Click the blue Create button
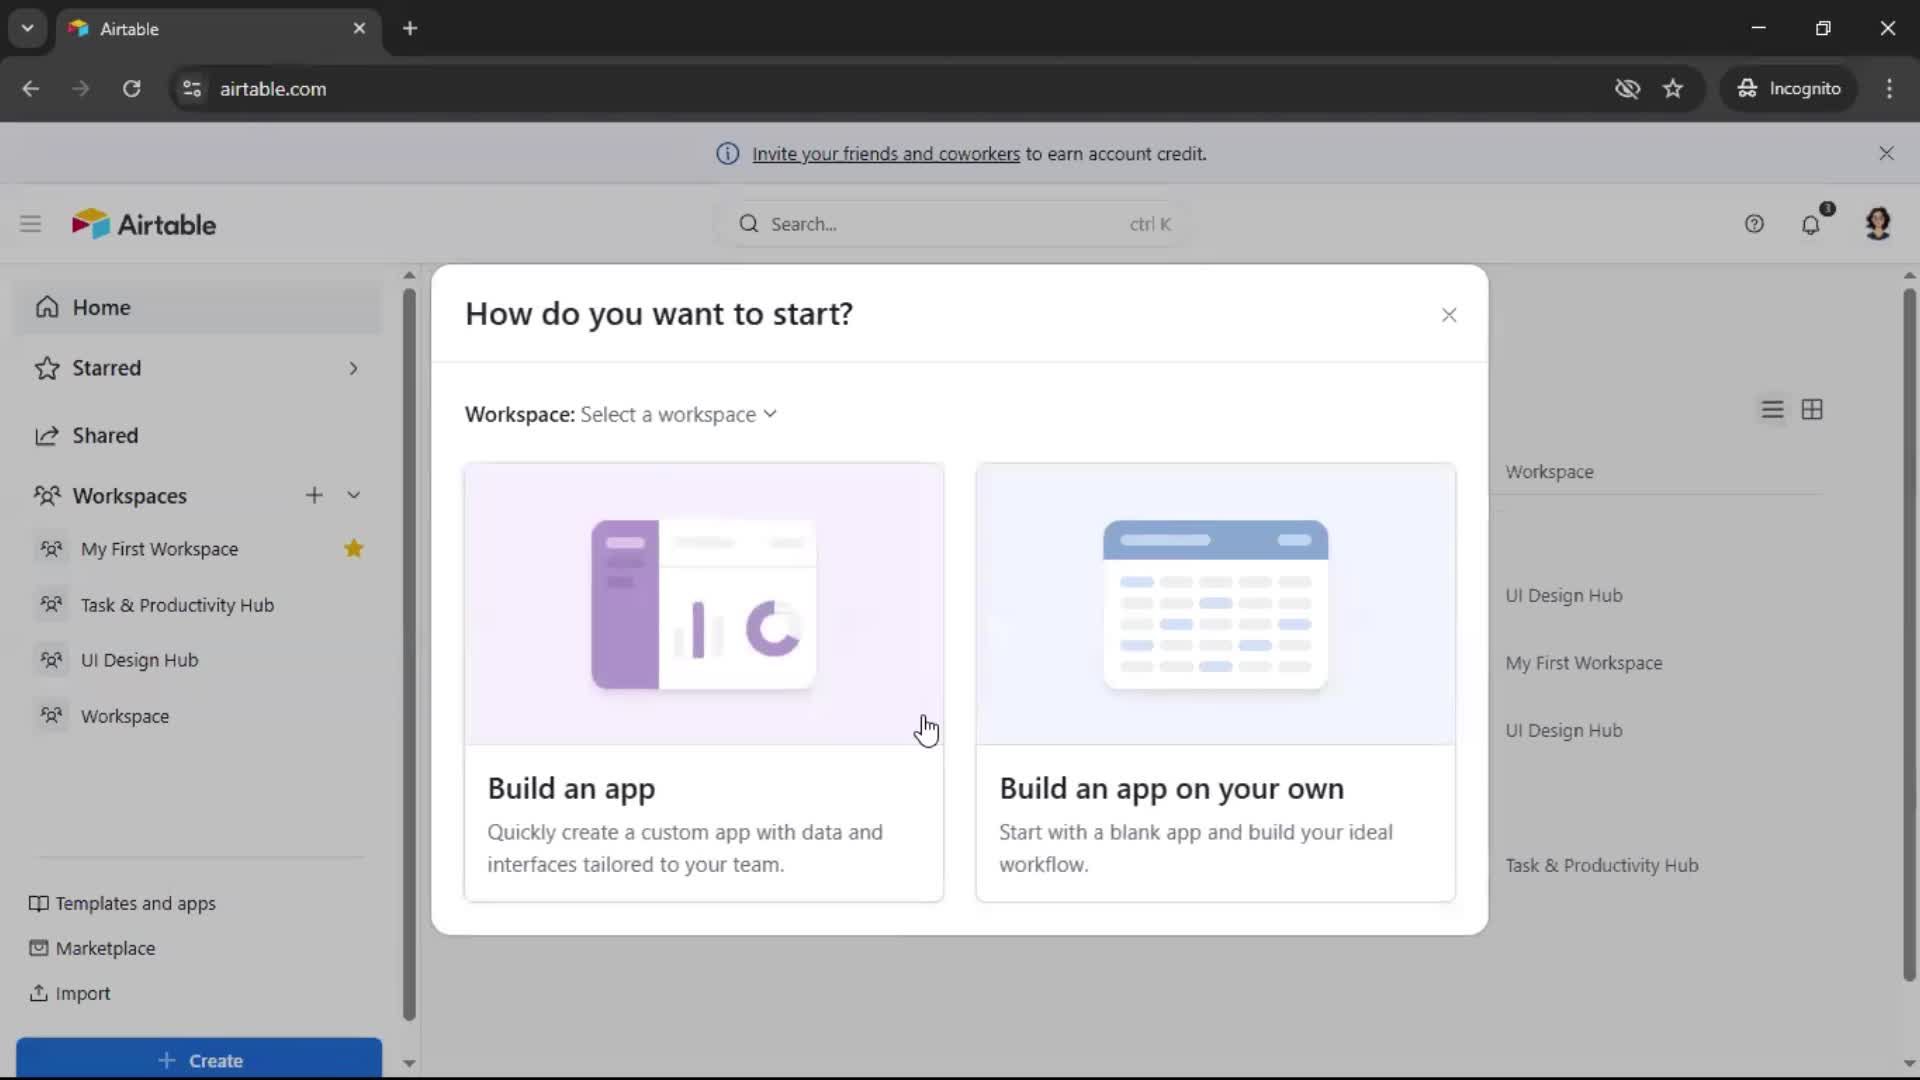Viewport: 1920px width, 1080px height. tap(199, 1059)
